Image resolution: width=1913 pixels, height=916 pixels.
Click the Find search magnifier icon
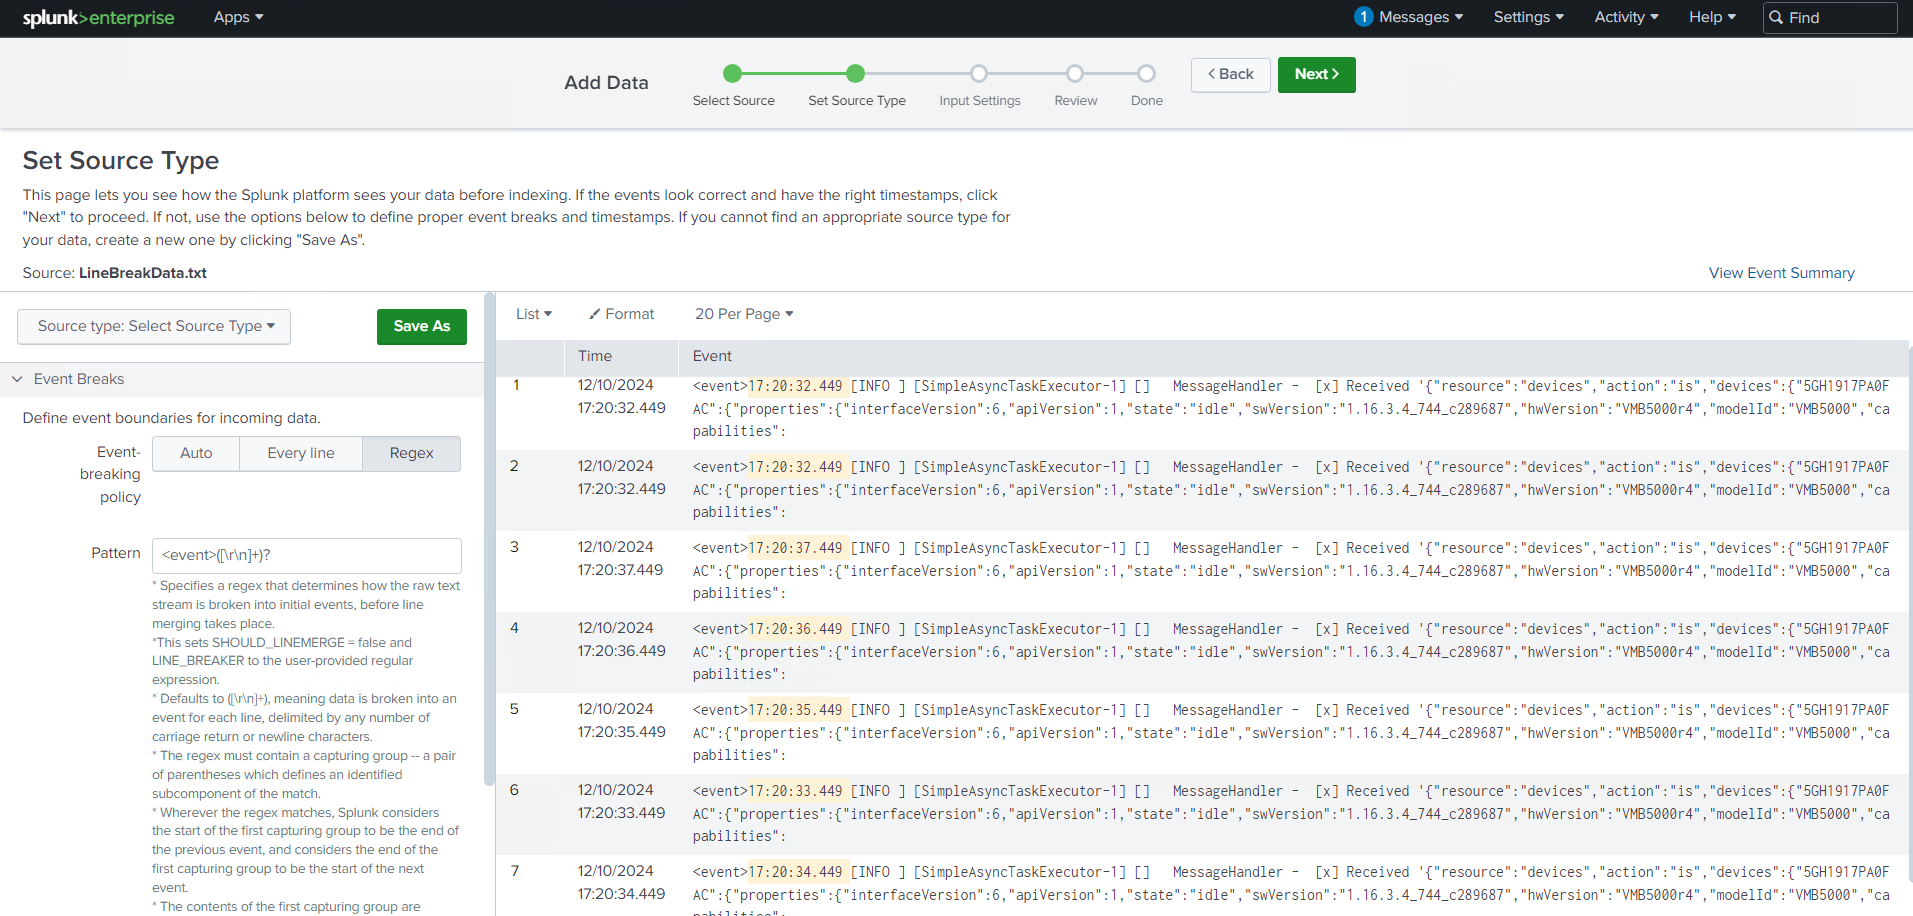1777,18
